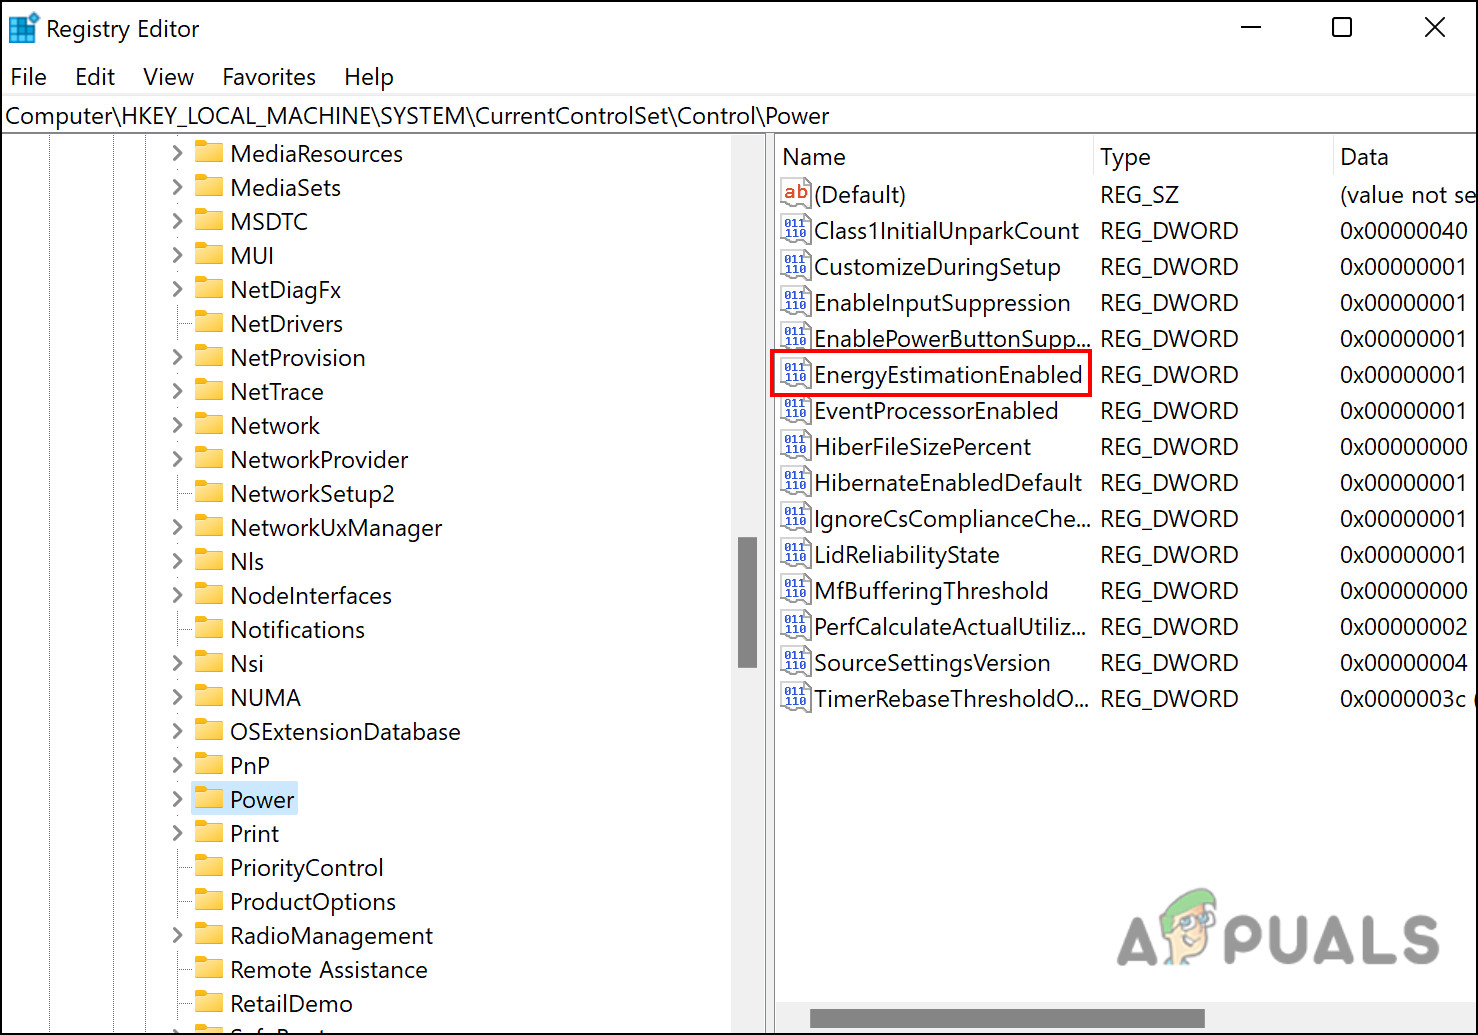
Task: Click the Registry Editor app icon in title bar
Action: (x=23, y=29)
